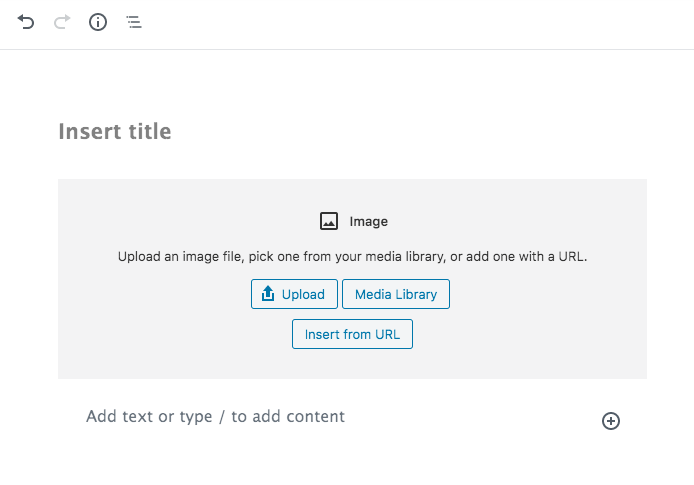Click the word 'content' in the paragraph placeholder
This screenshot has width=694, height=485.
point(316,416)
